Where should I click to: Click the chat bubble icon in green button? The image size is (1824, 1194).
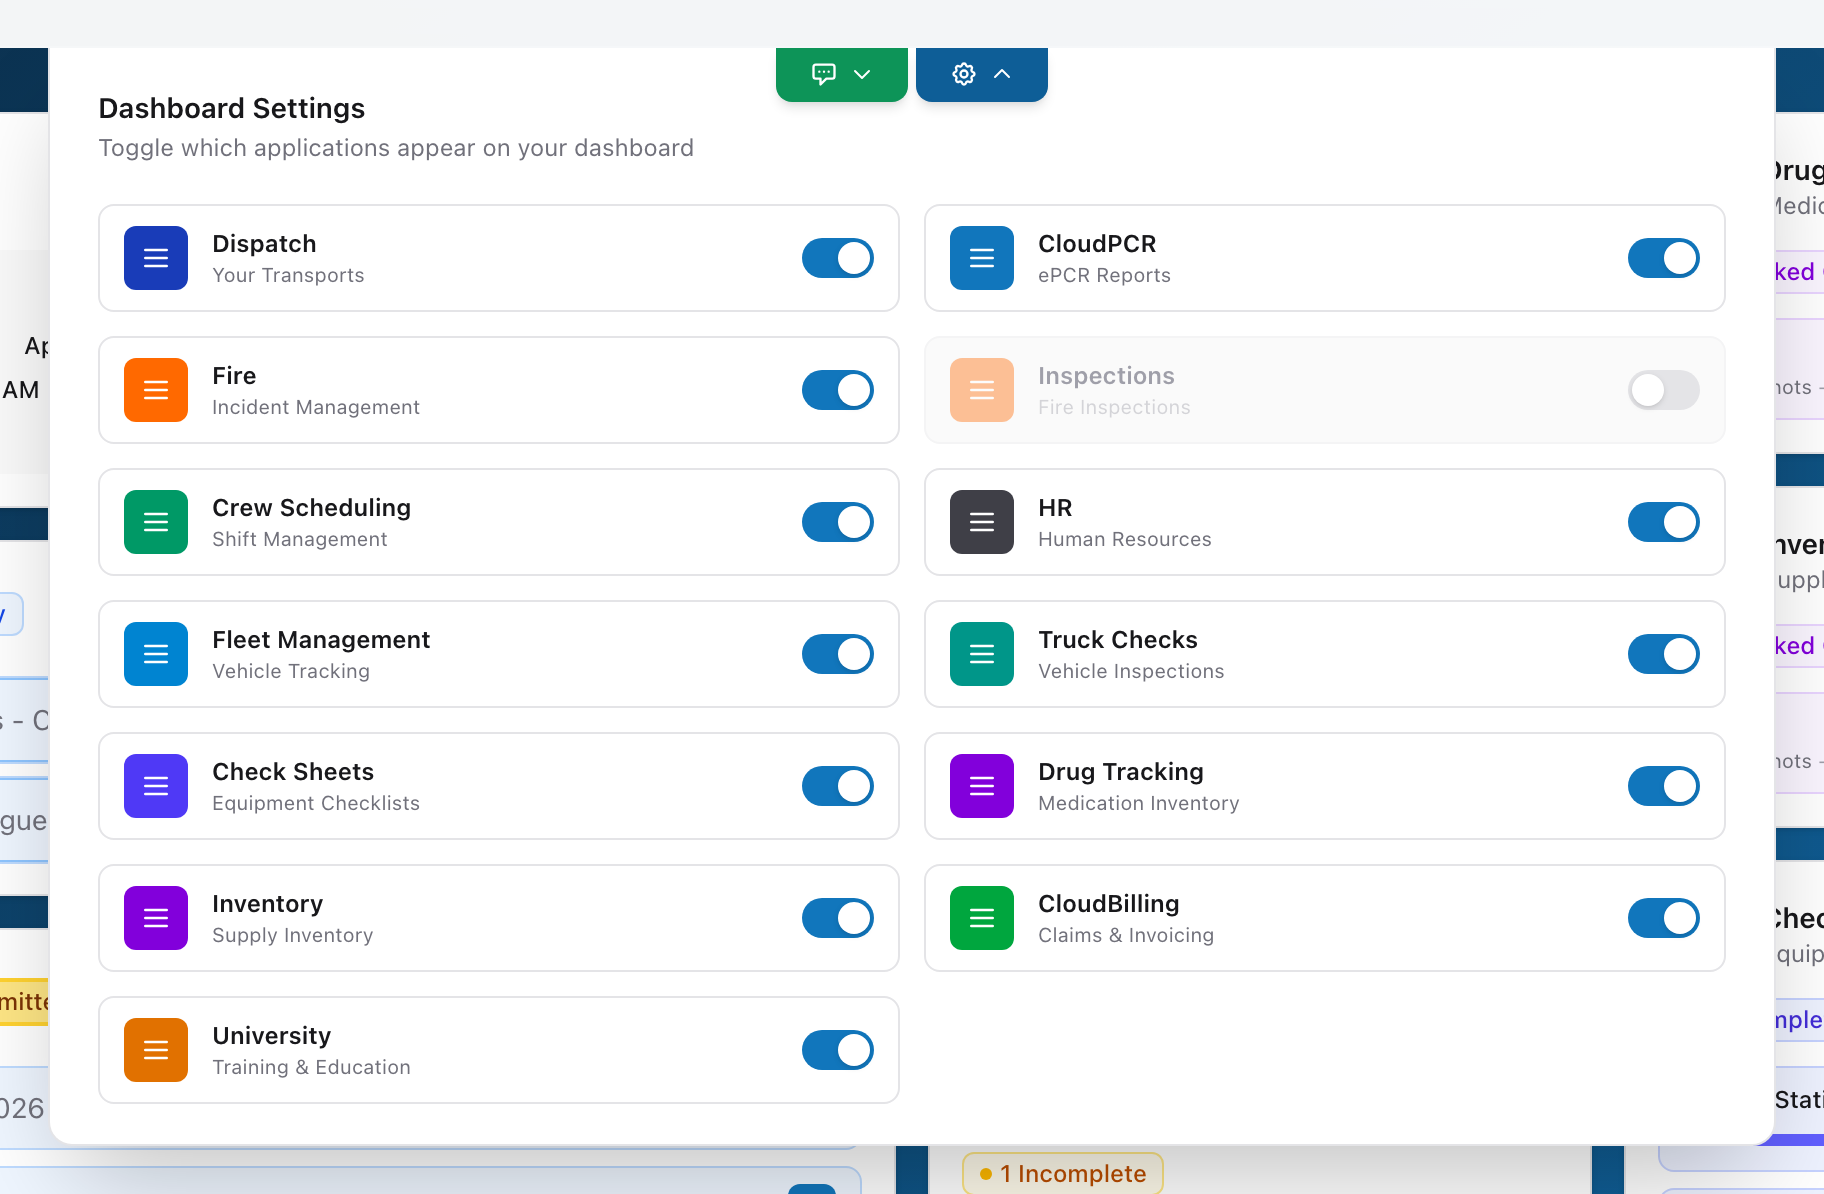(x=824, y=74)
